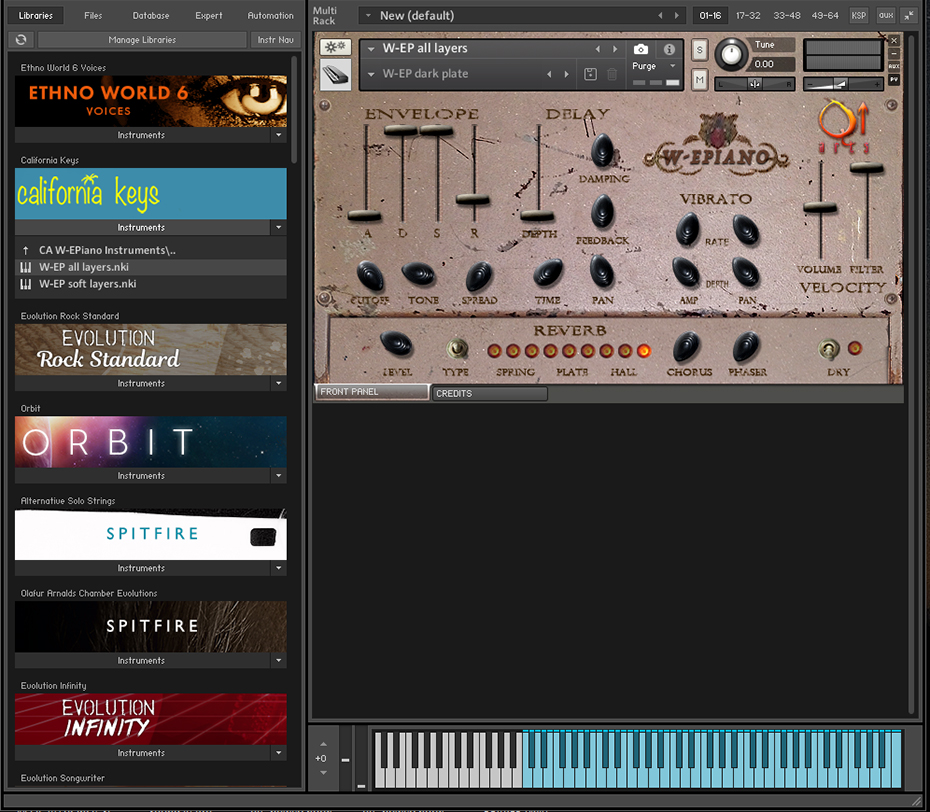Click the ORBIT library banner
This screenshot has width=930, height=812.
click(151, 442)
